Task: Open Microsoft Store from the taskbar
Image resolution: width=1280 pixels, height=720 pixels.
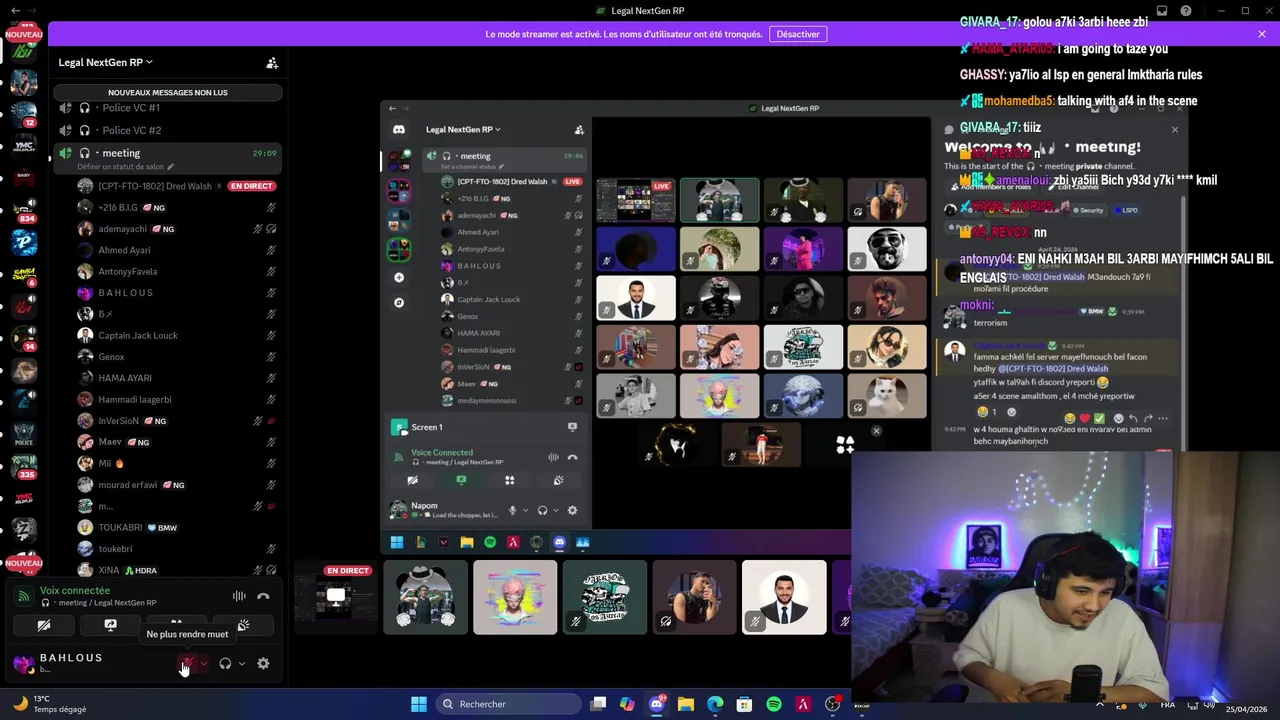Action: click(744, 704)
